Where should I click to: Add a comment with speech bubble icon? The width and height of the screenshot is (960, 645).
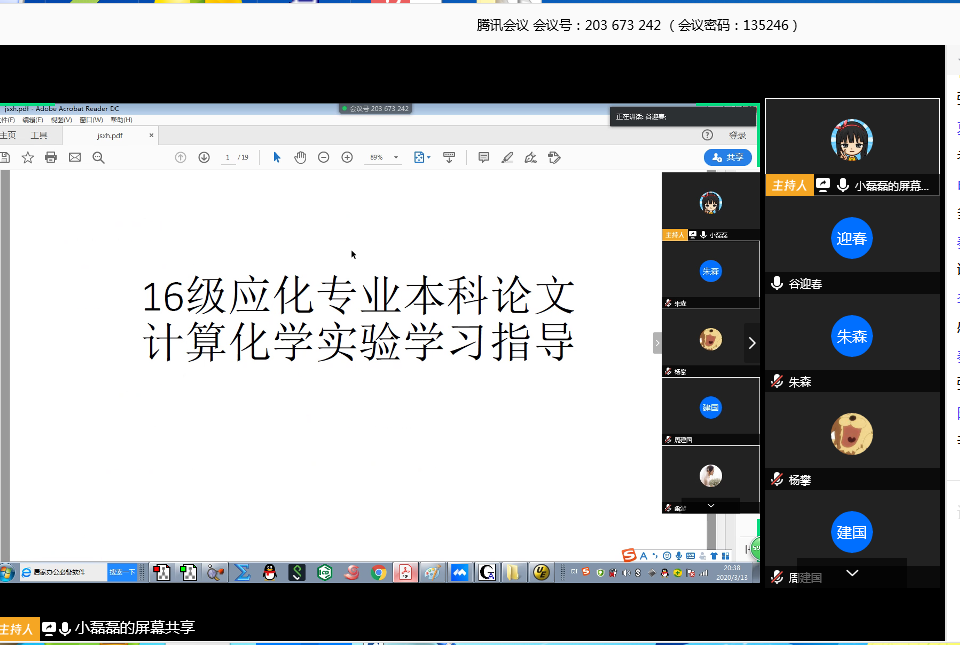(x=483, y=157)
